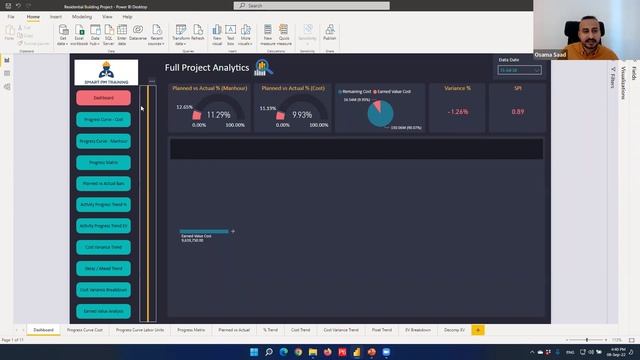This screenshot has width=640, height=360.
Task: Insert a New visual
Action: click(x=217, y=35)
